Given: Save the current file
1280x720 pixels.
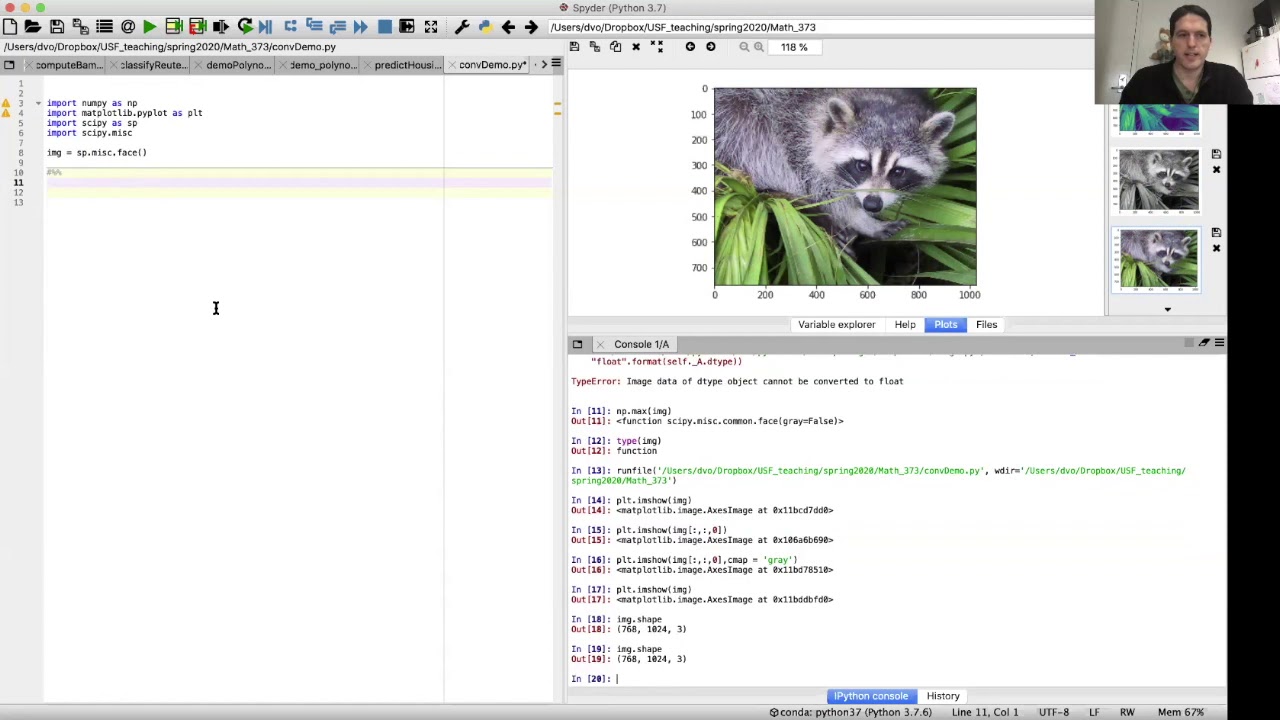Looking at the screenshot, I should 57,27.
